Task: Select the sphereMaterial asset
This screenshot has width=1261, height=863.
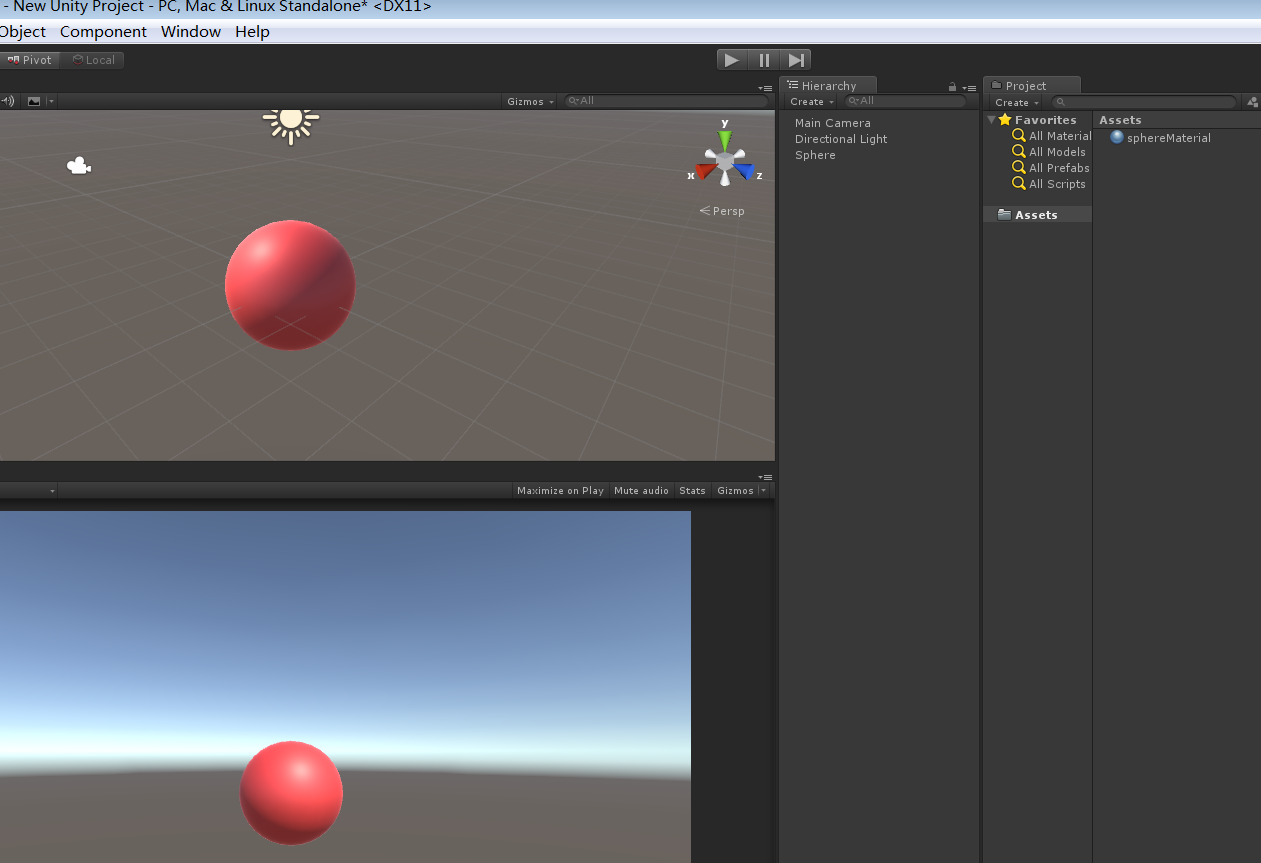Action: [x=1165, y=137]
